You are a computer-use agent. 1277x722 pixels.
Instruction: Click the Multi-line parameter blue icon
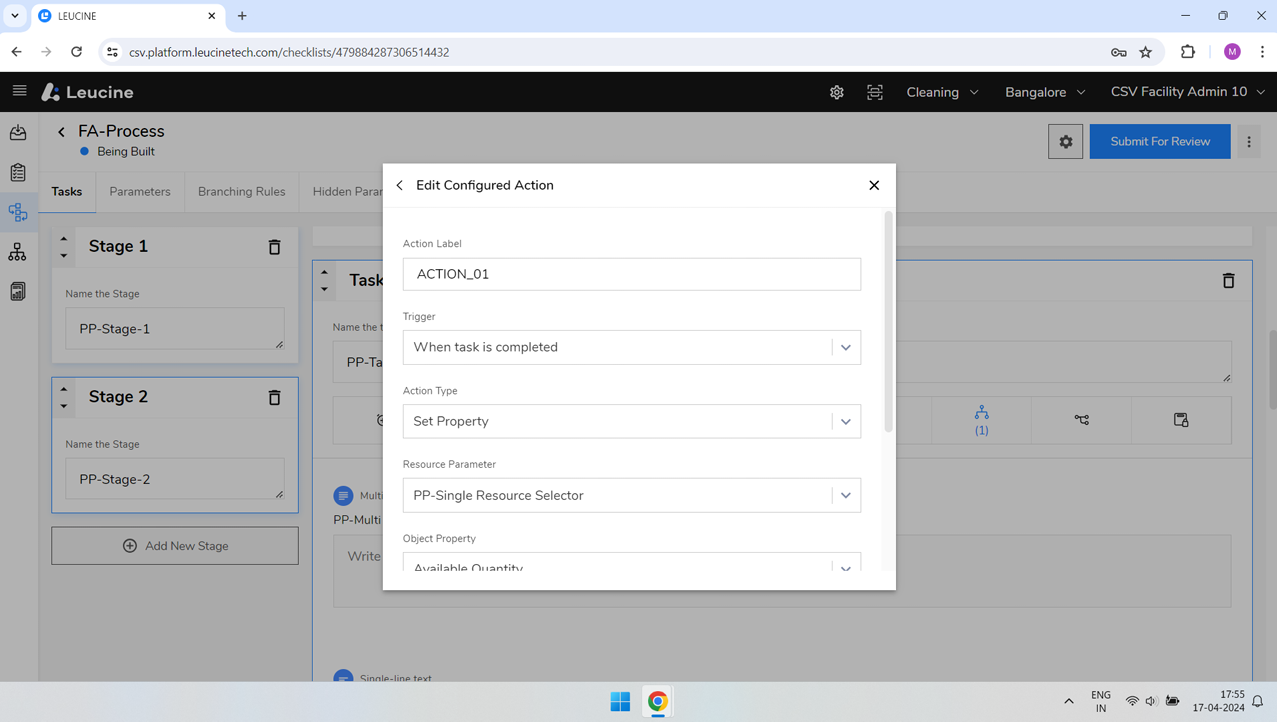(x=343, y=496)
